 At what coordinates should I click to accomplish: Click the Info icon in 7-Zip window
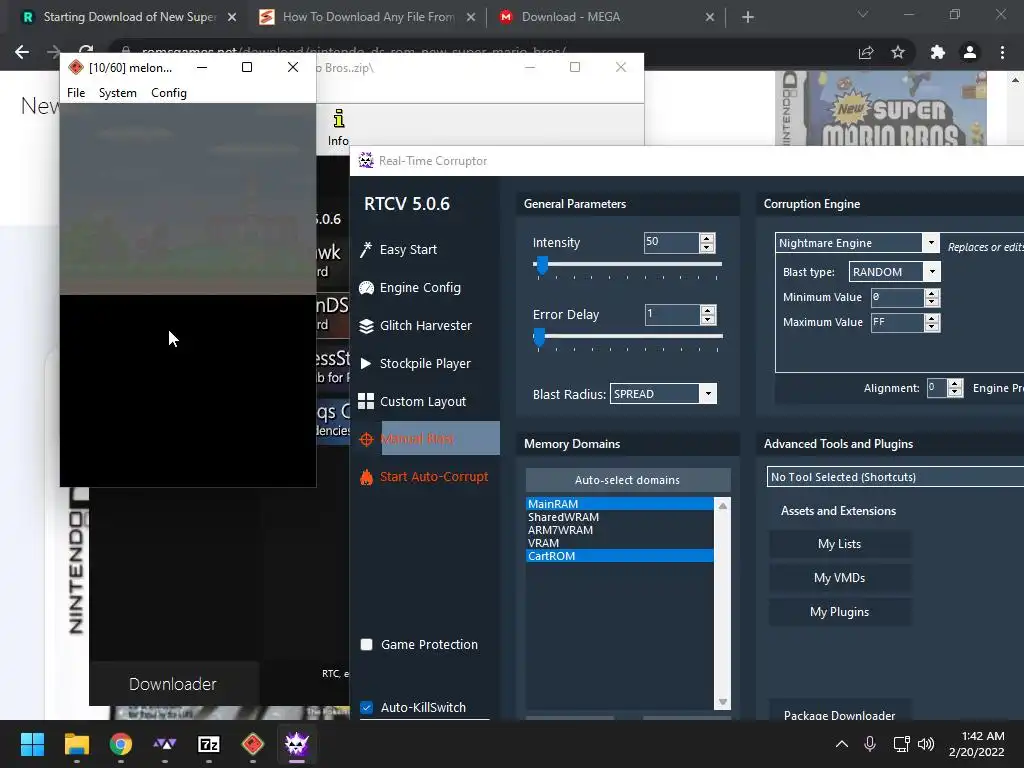338,119
